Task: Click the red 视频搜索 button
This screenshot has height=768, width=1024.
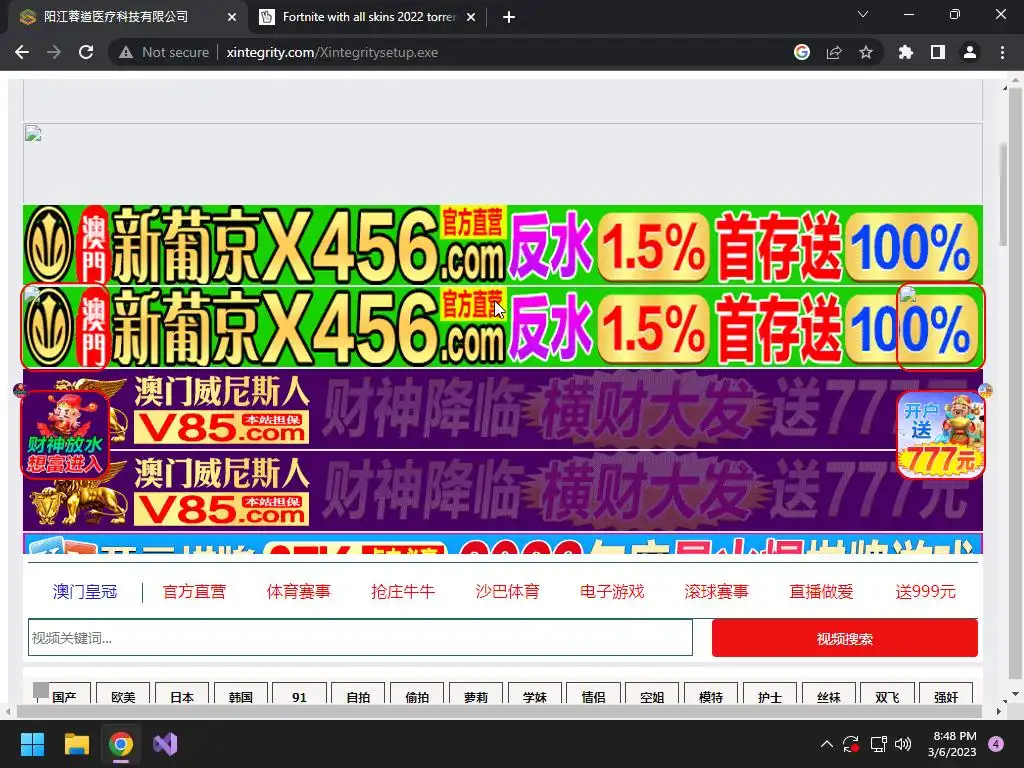Action: 844,638
